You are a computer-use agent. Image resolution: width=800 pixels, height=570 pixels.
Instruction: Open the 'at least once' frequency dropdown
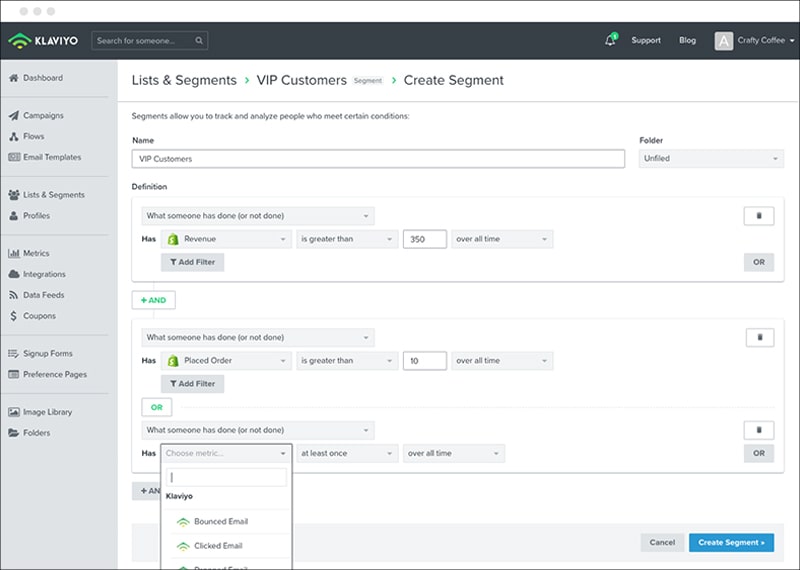coord(347,453)
